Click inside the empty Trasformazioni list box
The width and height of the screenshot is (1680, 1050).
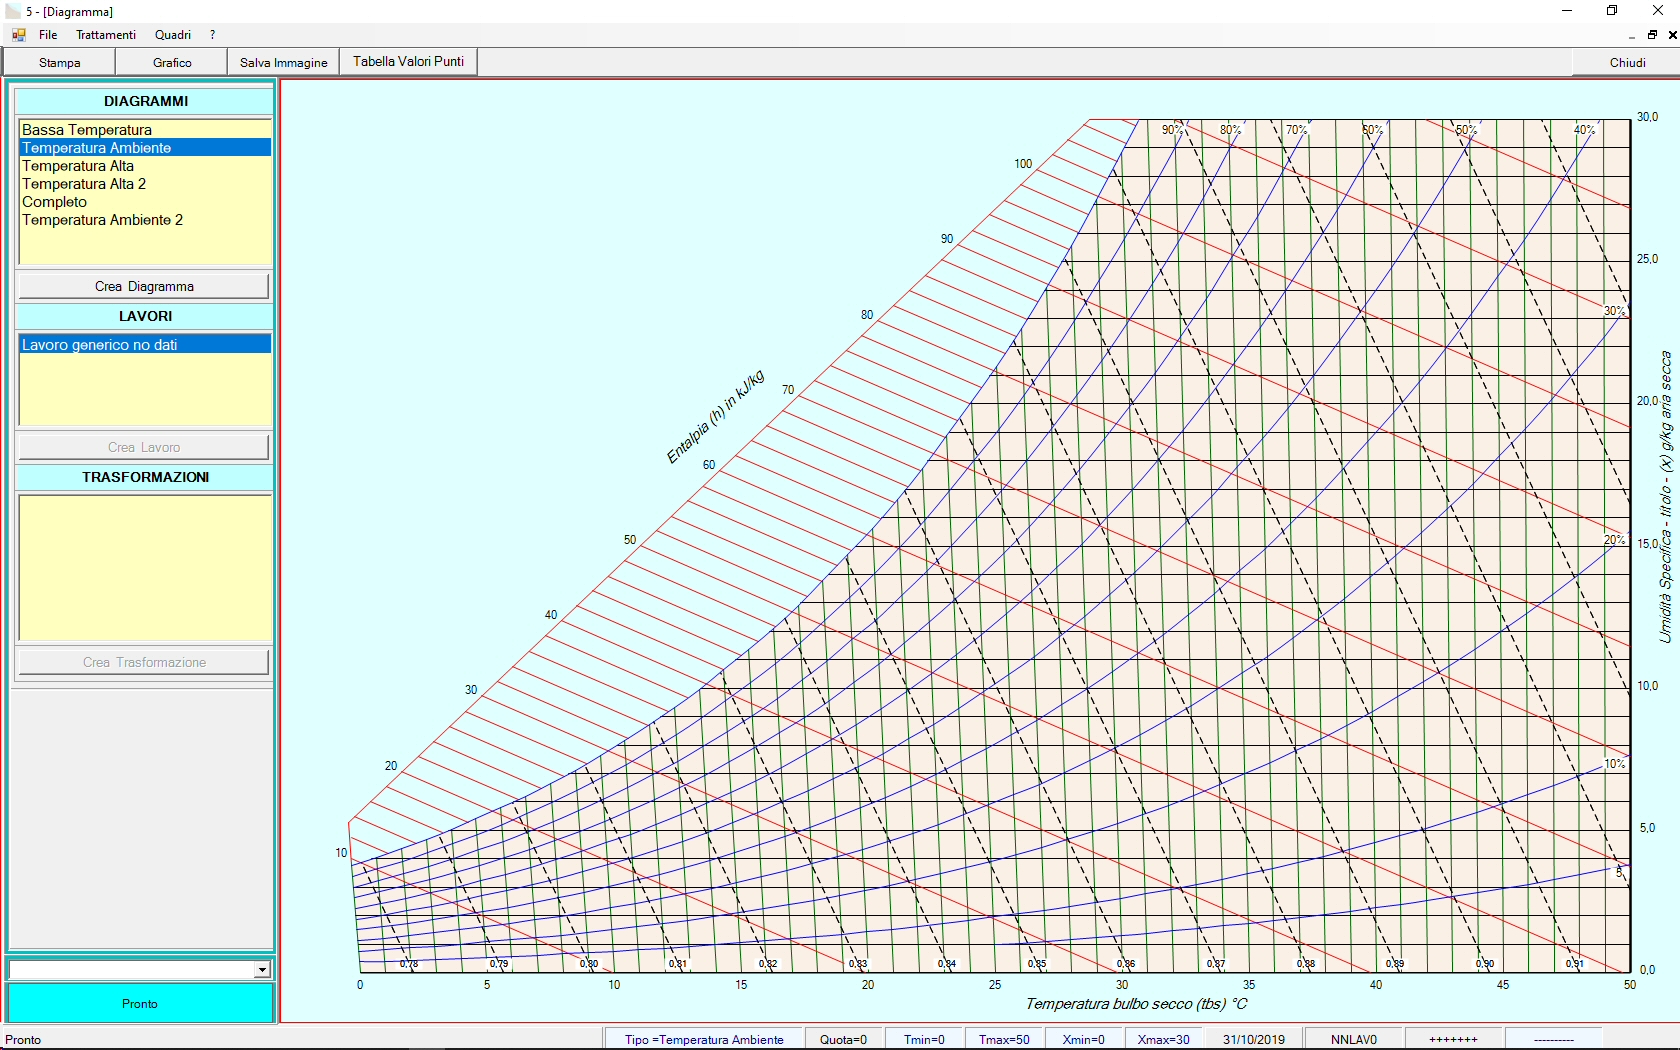click(145, 568)
